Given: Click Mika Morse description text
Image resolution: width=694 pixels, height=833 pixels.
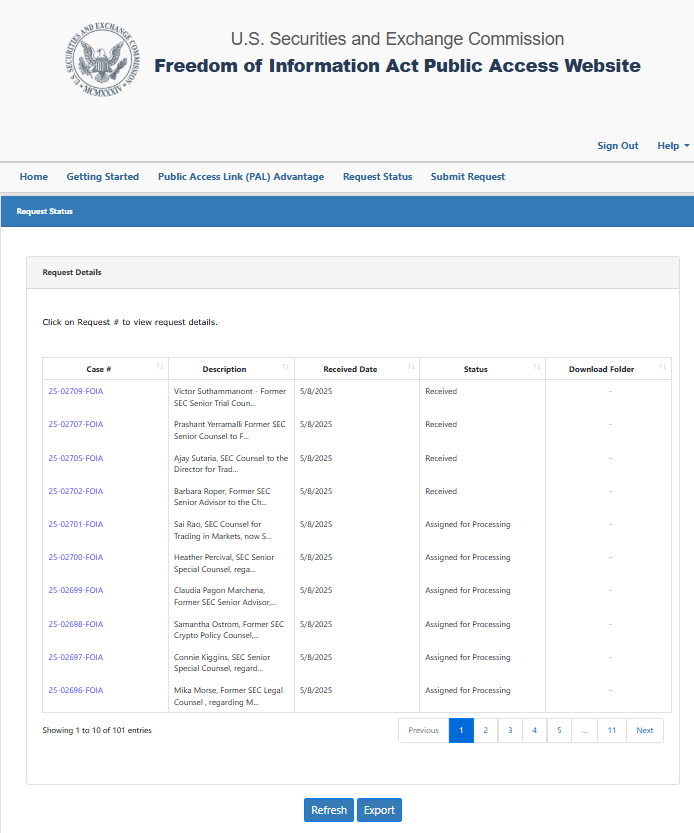Looking at the screenshot, I should [228, 696].
